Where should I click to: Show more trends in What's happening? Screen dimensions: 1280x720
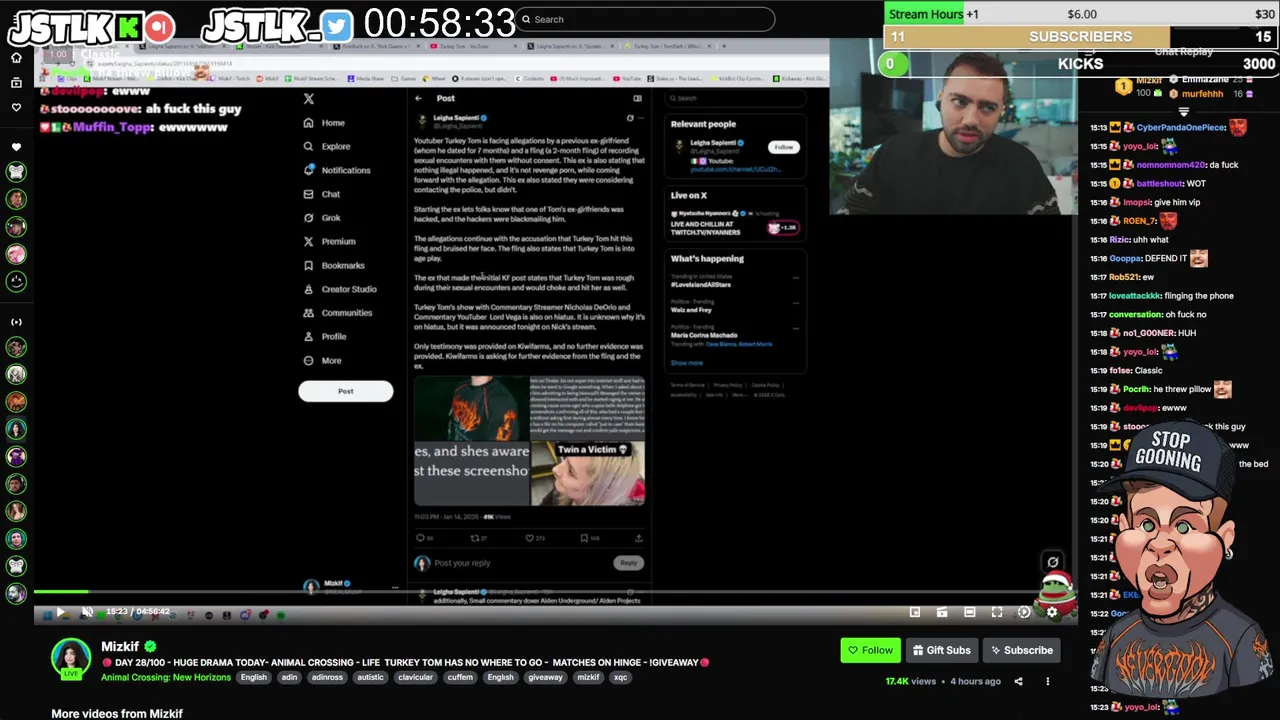pos(687,363)
